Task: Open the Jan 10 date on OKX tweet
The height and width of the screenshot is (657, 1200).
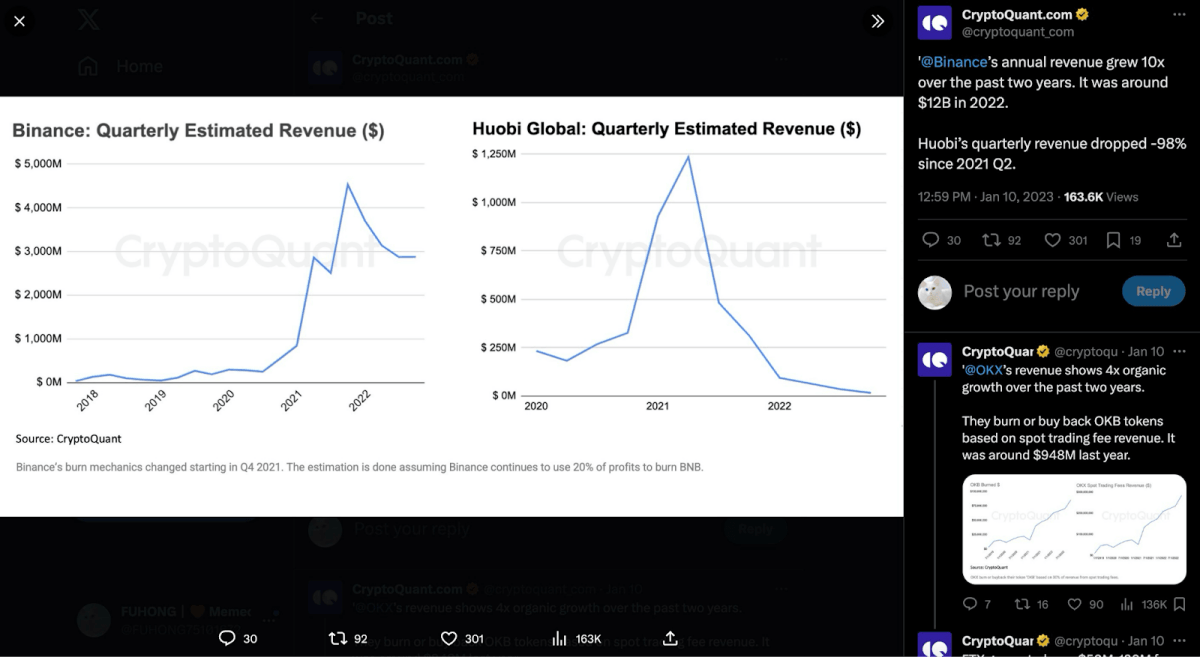Action: coord(1146,352)
